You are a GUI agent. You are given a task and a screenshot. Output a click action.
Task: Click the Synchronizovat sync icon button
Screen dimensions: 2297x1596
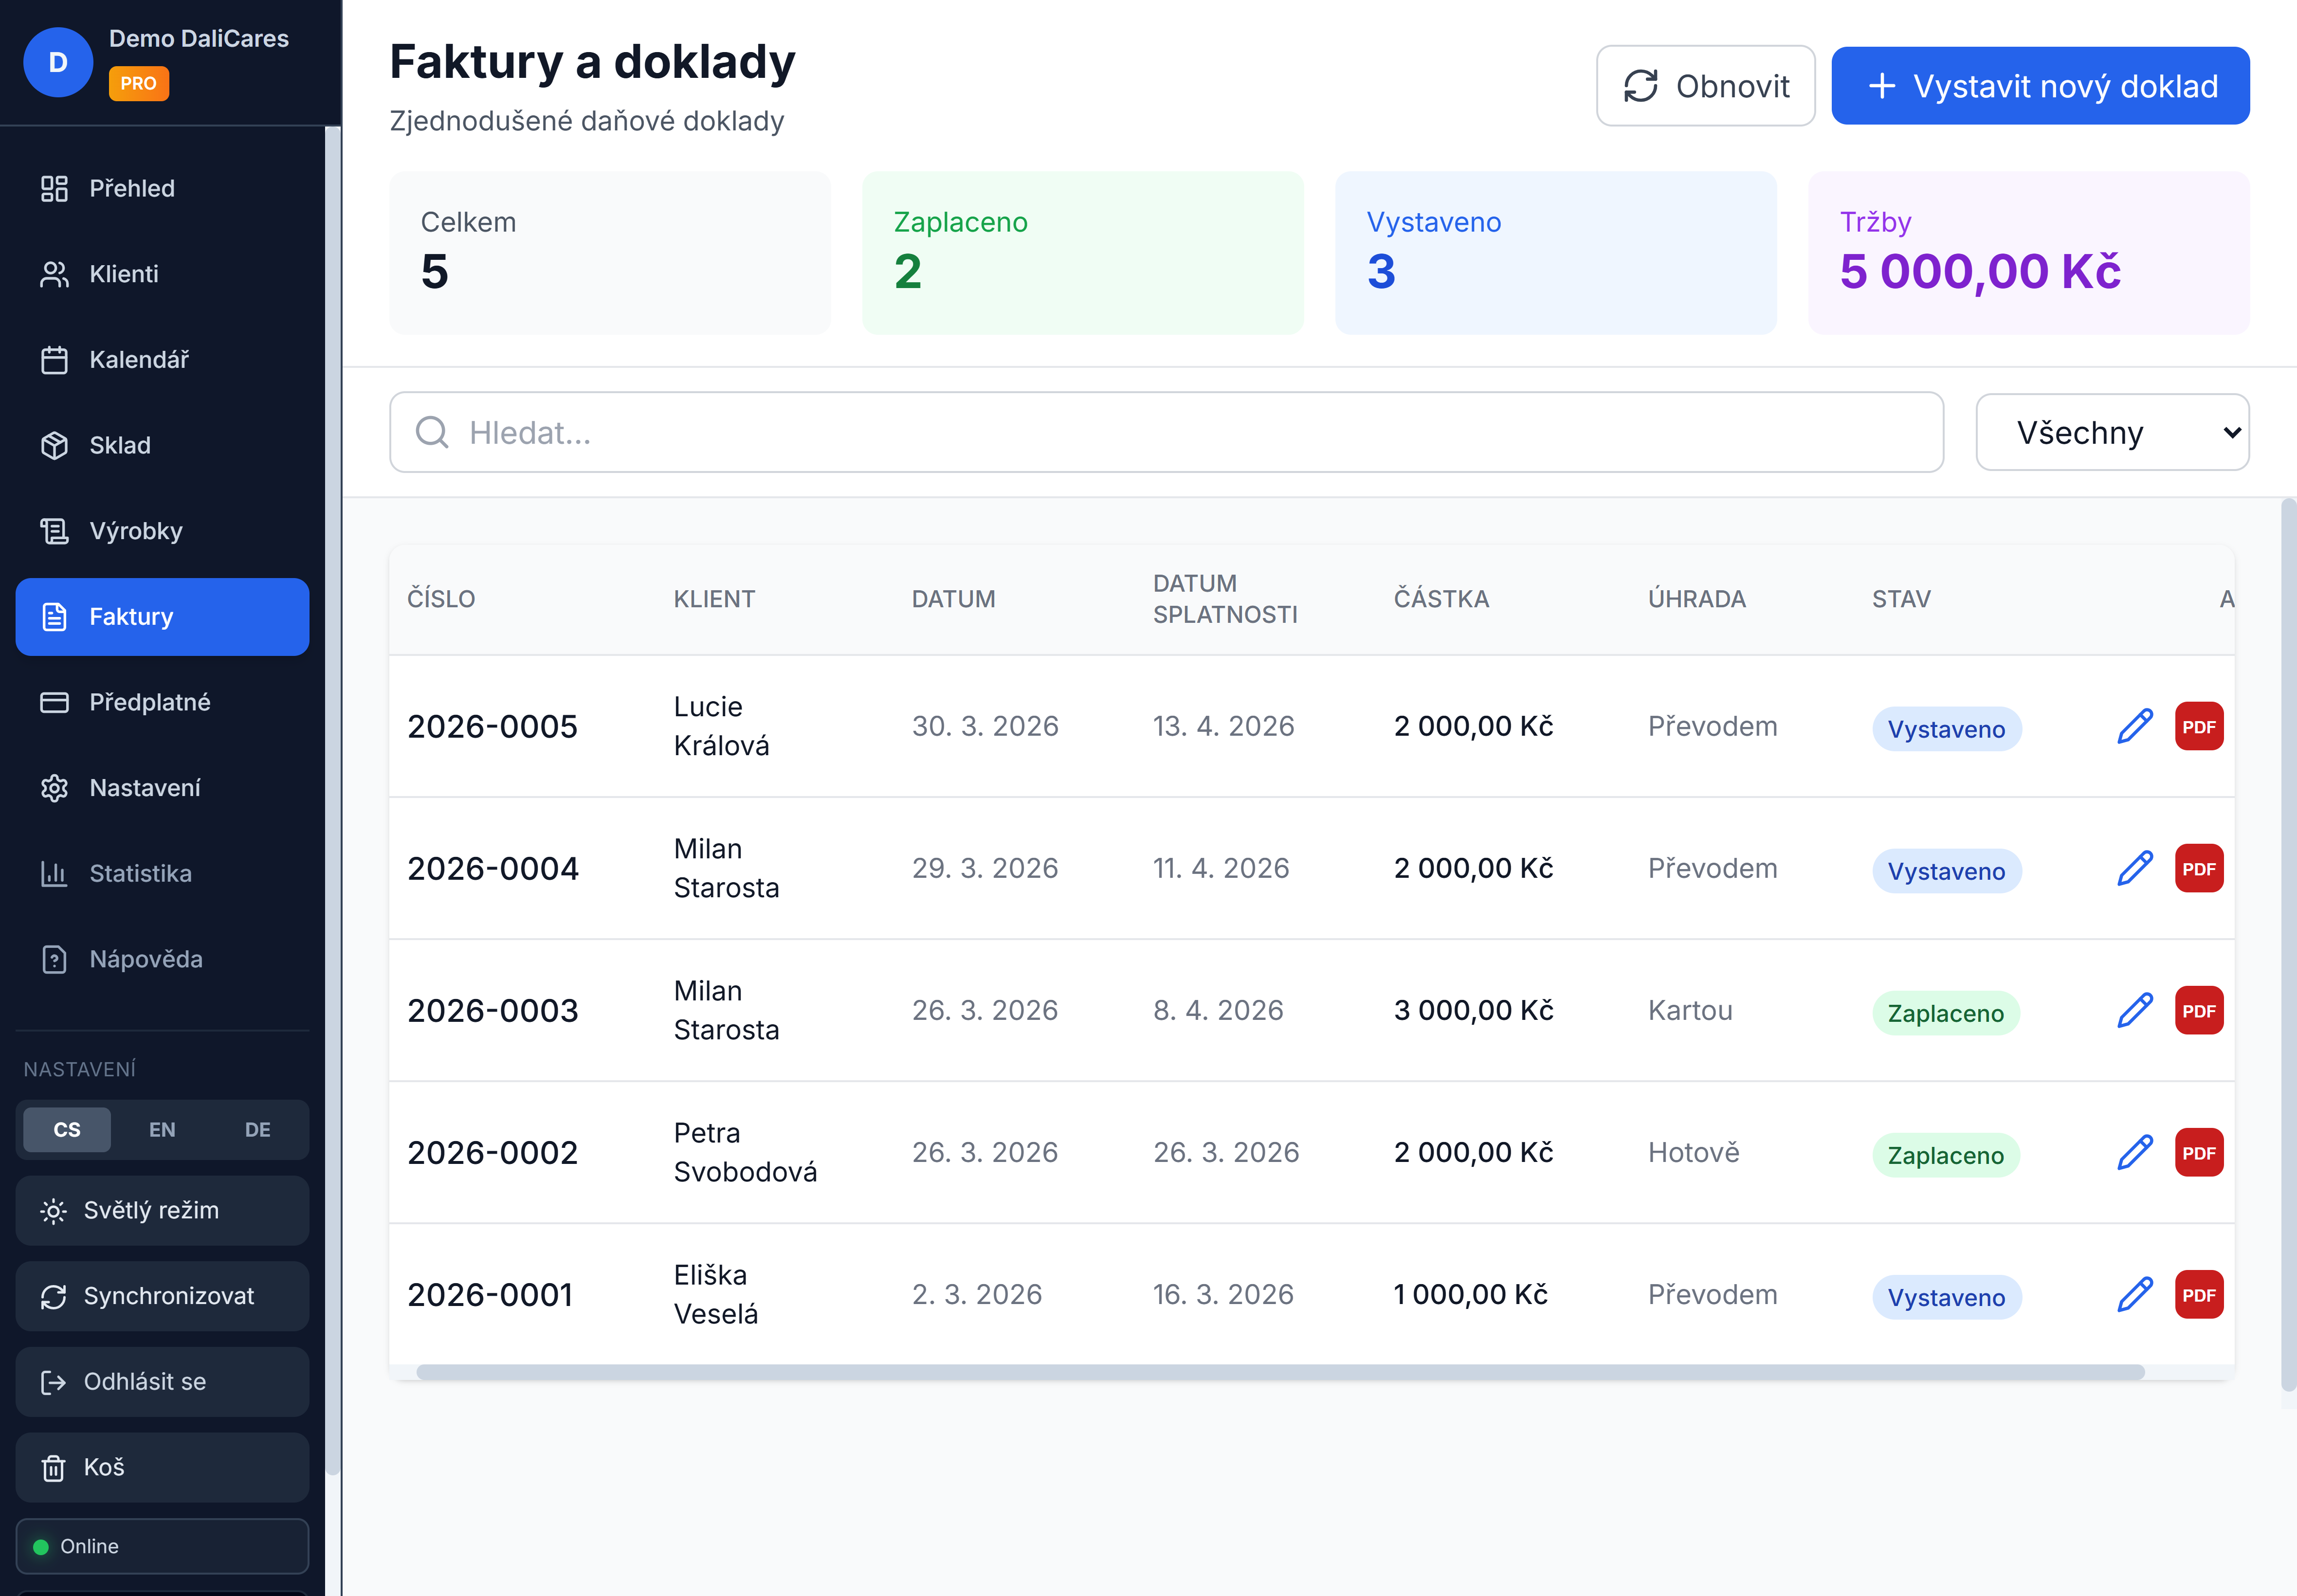(x=54, y=1296)
